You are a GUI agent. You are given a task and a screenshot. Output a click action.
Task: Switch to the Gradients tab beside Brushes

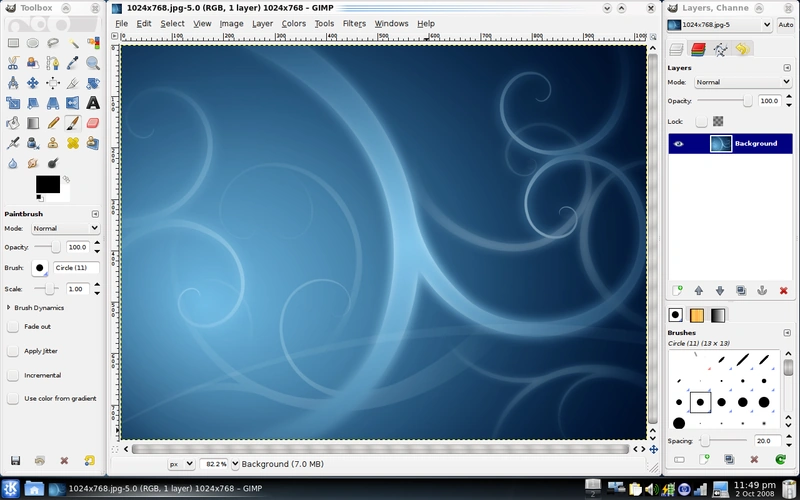(718, 315)
